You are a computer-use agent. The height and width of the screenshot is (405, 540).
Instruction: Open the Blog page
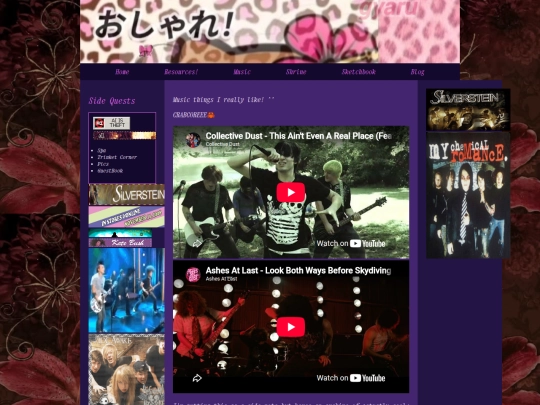[417, 72]
